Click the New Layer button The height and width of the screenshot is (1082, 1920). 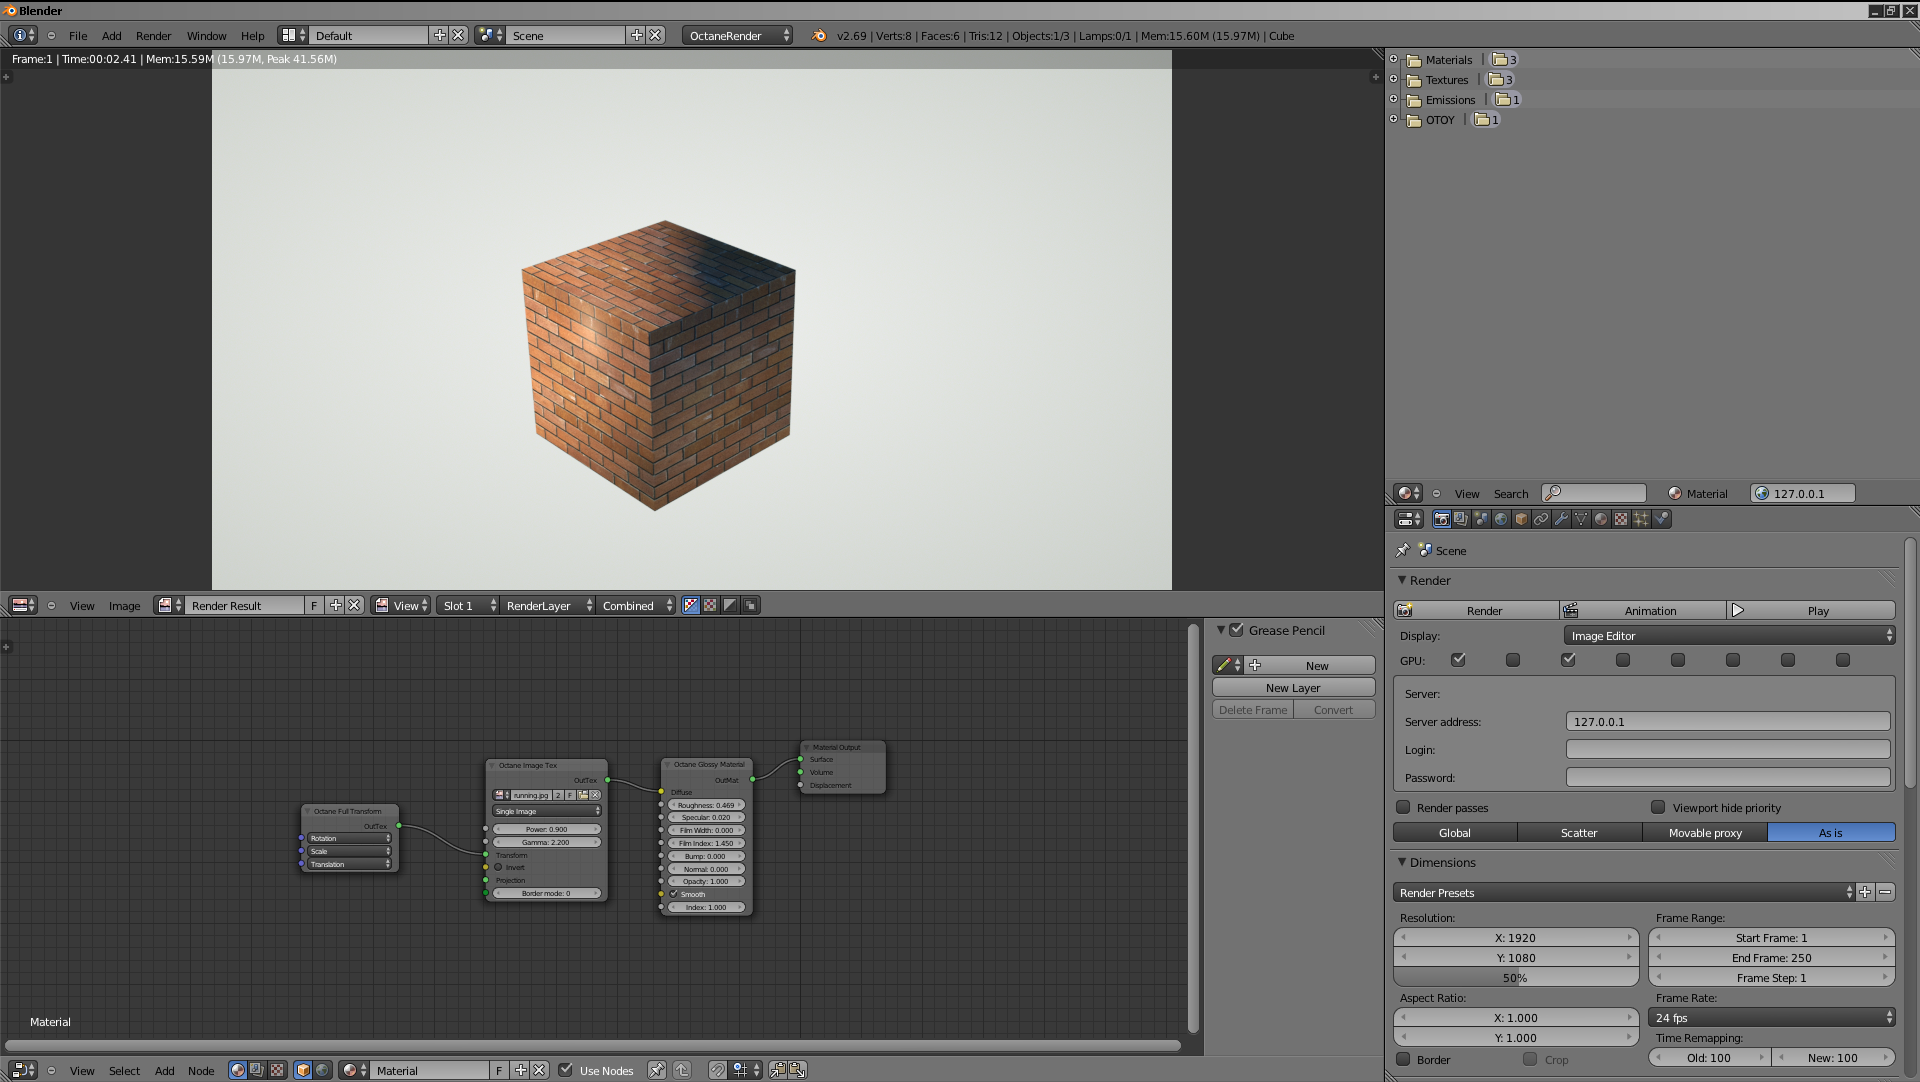tap(1293, 688)
